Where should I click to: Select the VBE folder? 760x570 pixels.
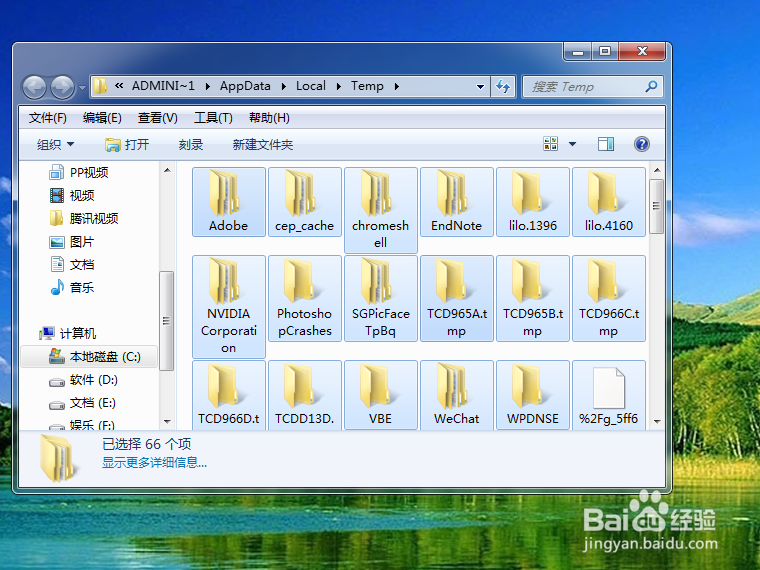point(381,395)
